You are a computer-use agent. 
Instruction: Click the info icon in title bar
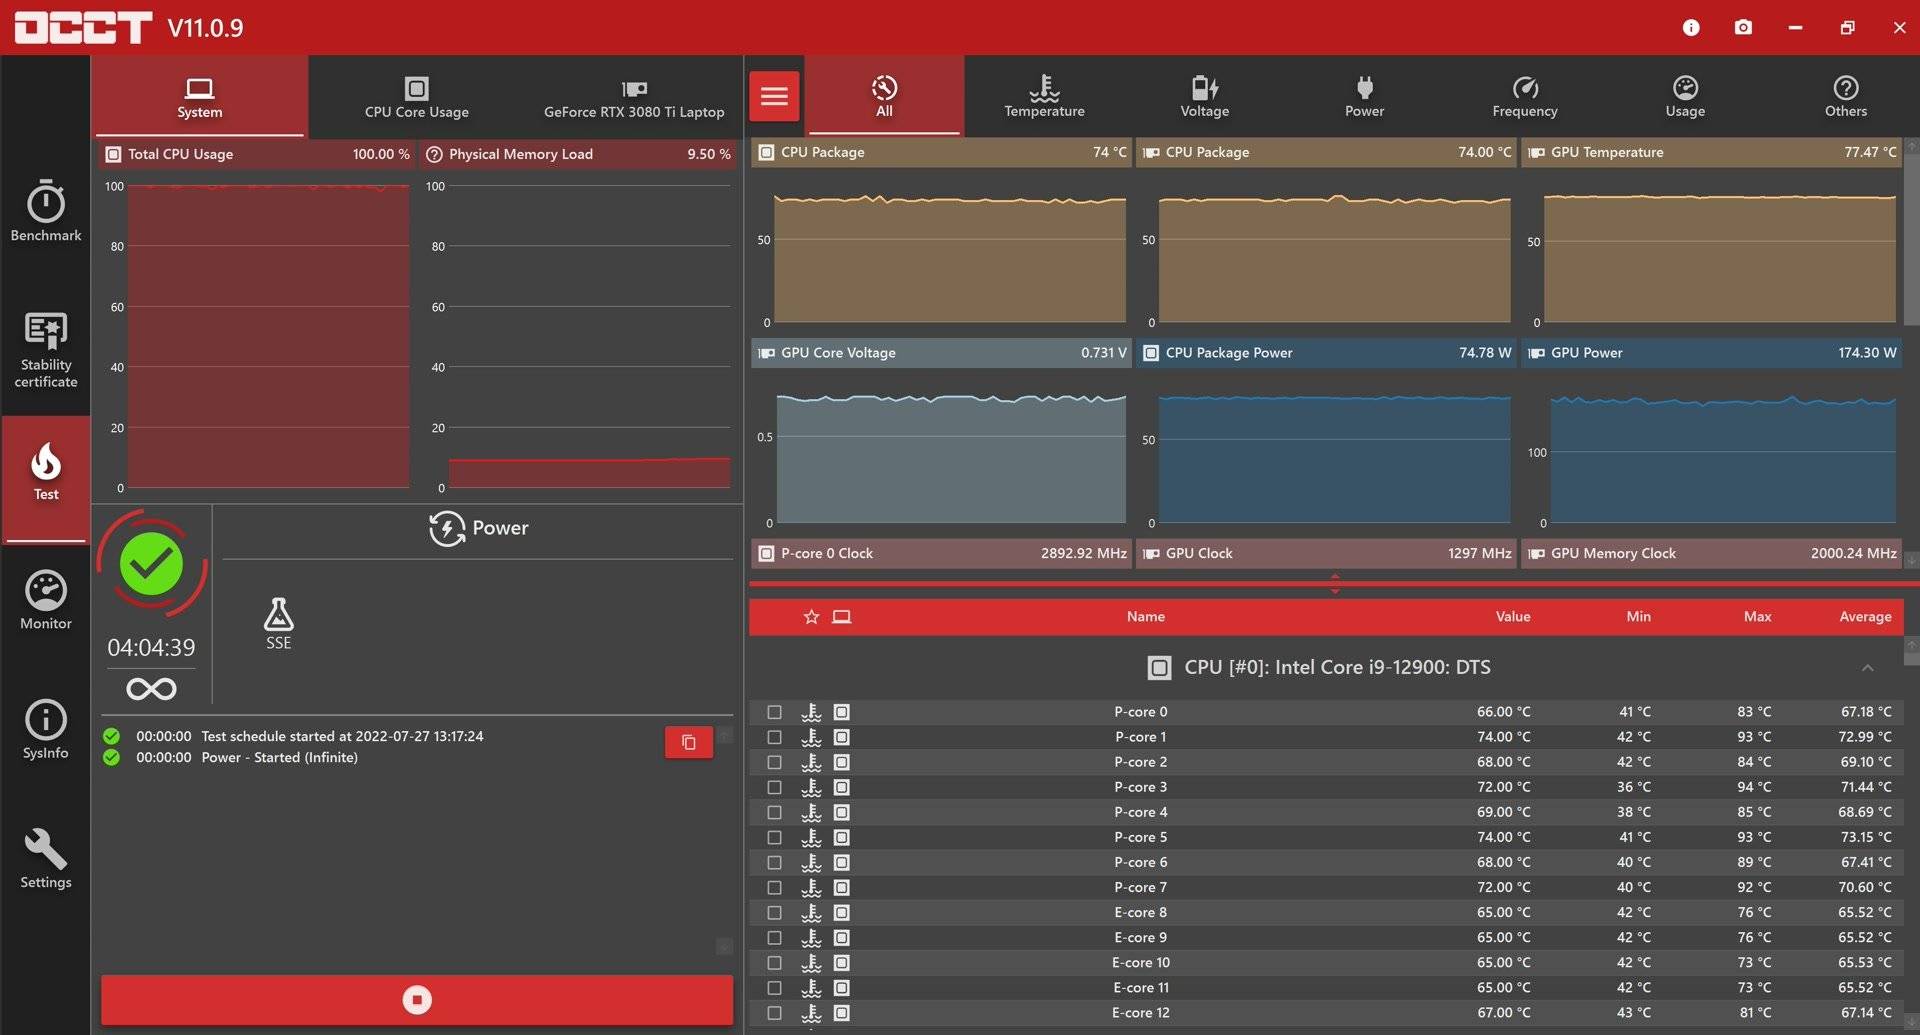(1691, 27)
